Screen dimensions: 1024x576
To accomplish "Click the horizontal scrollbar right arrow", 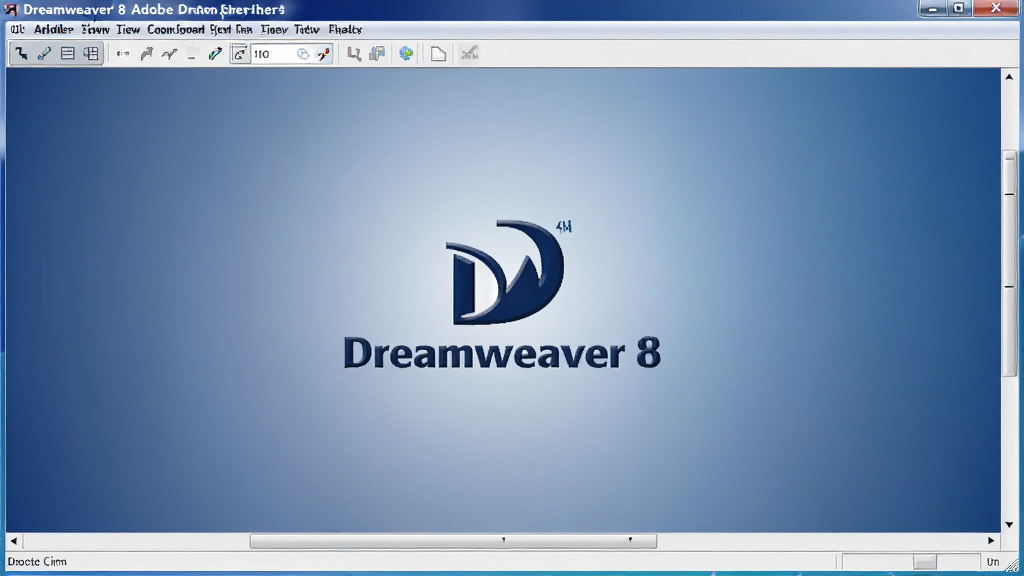I will pyautogui.click(x=991, y=541).
